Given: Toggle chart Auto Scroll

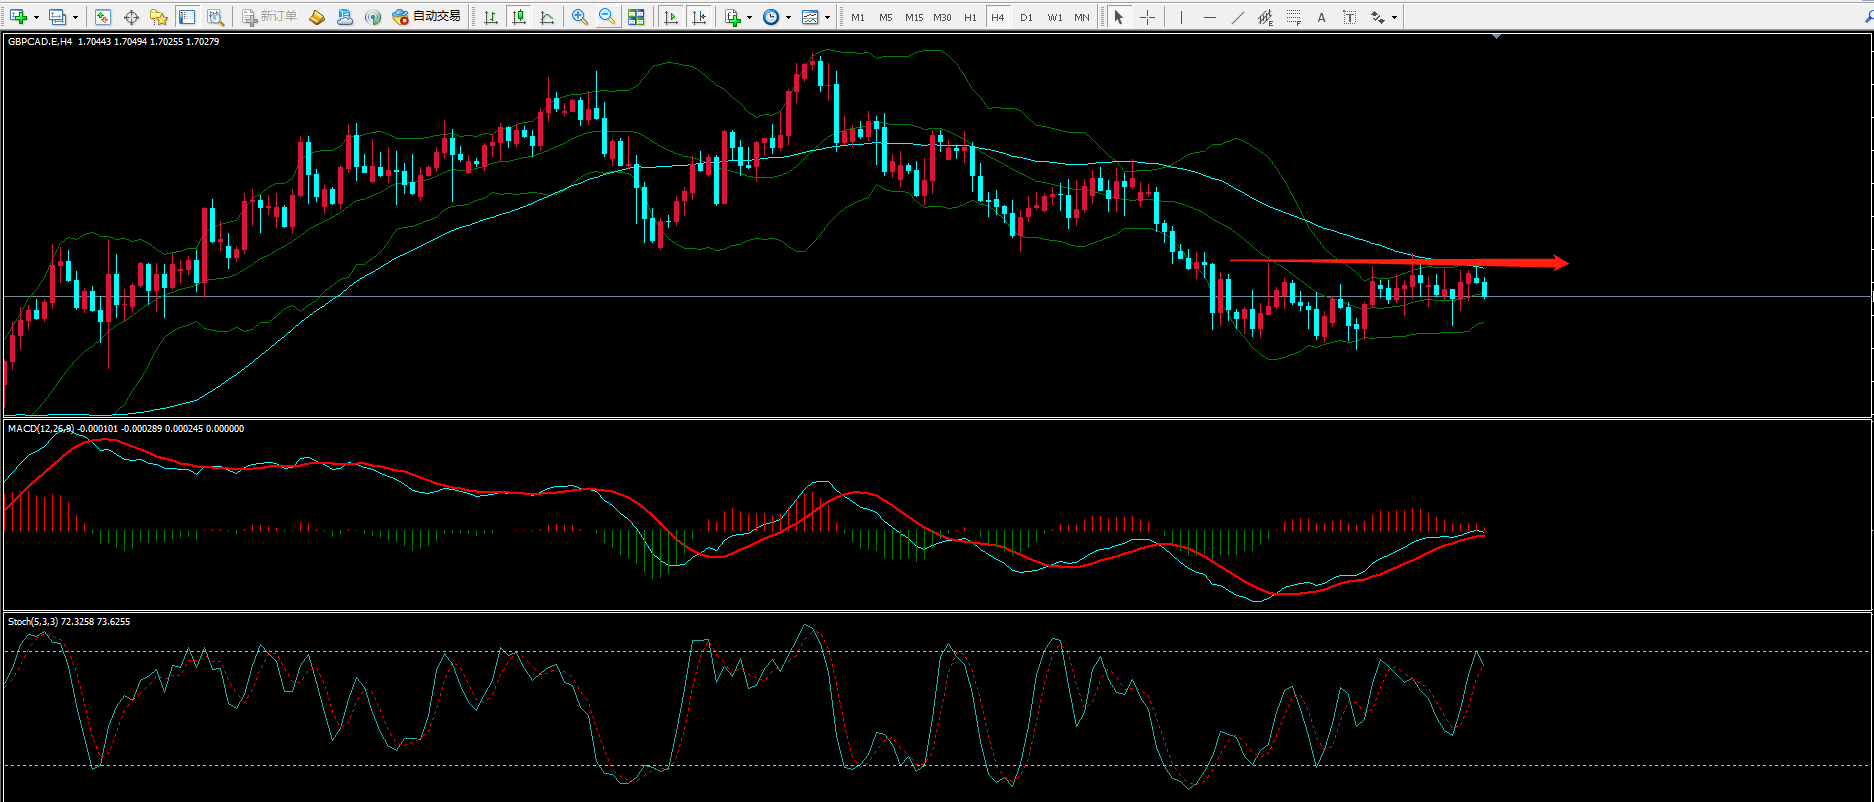Looking at the screenshot, I should (x=671, y=17).
